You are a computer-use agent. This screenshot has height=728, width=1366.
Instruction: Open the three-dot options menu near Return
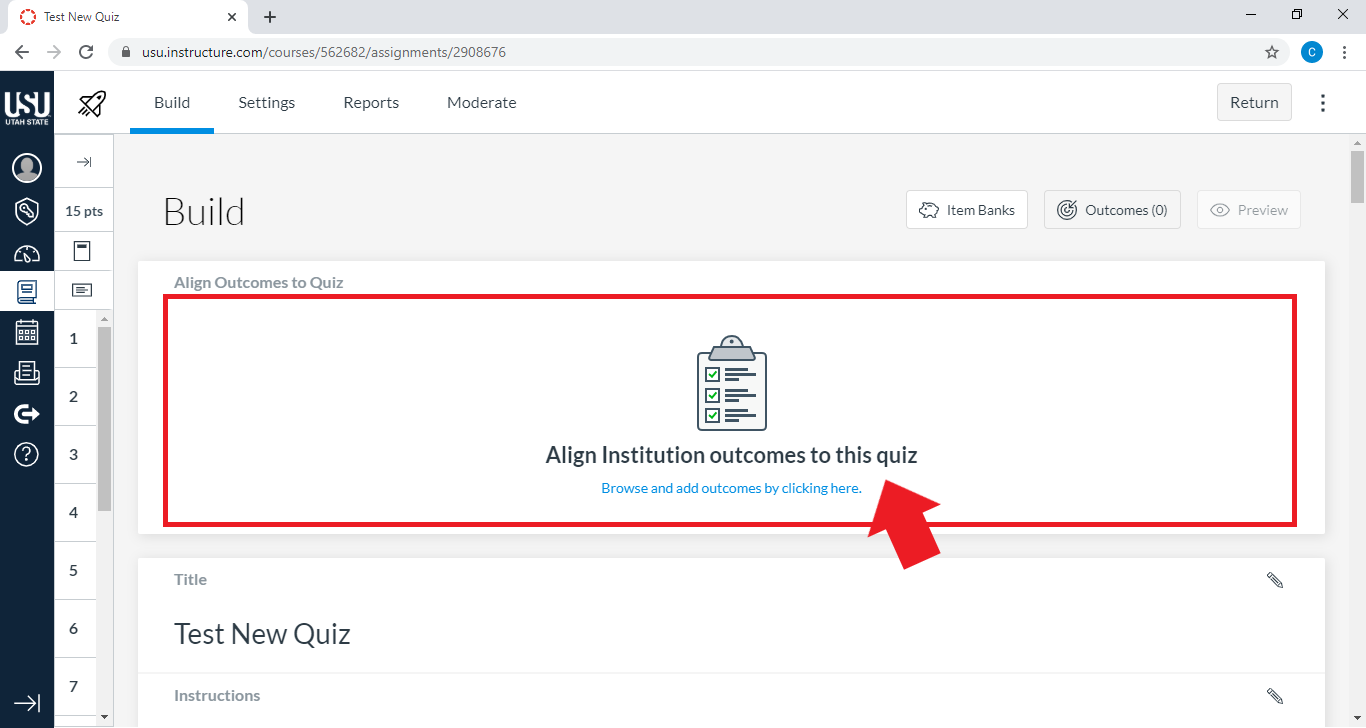tap(1322, 102)
